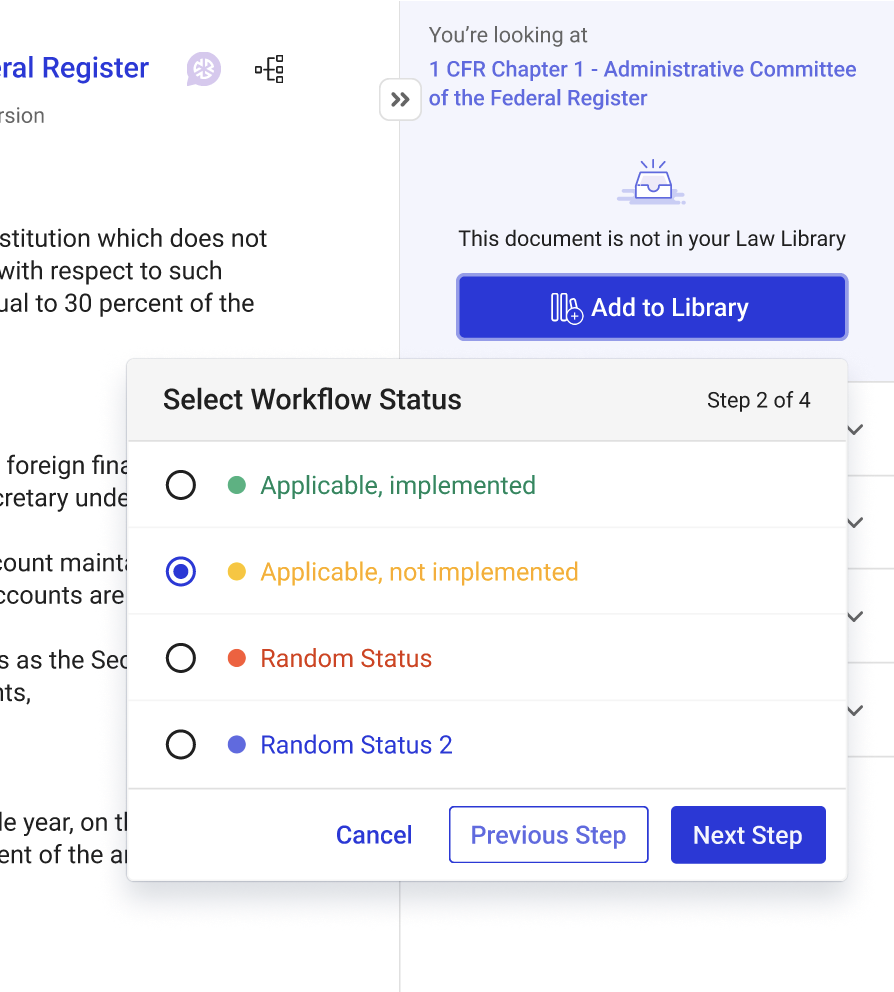Screen dimensions: 894x992
Task: Expand the third sidebar section chevron
Action: (855, 617)
